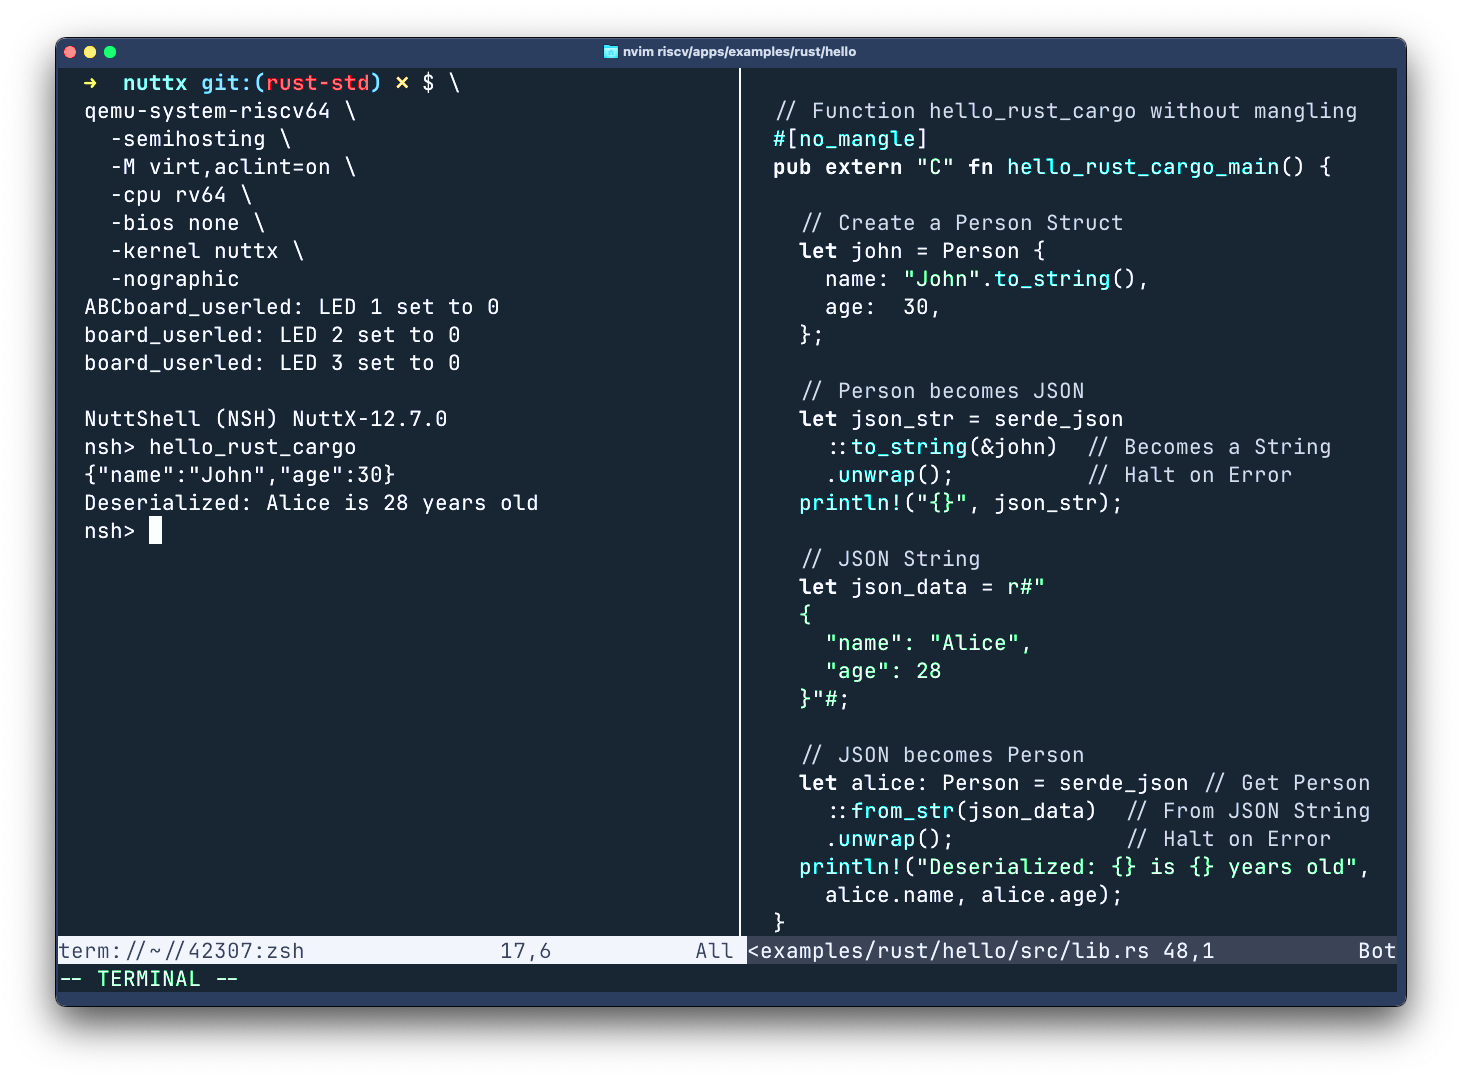Maximize the window with the green button
The width and height of the screenshot is (1462, 1080).
(110, 52)
